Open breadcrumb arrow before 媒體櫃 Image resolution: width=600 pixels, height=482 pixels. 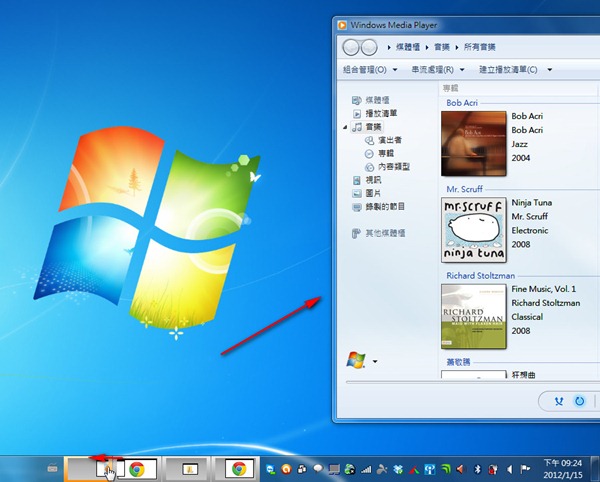point(389,47)
